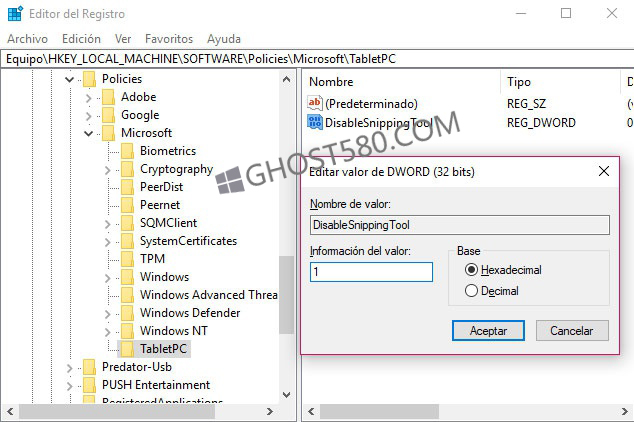Click the Predator-Usb folder icon
This screenshot has height=422, width=634.
point(89,367)
